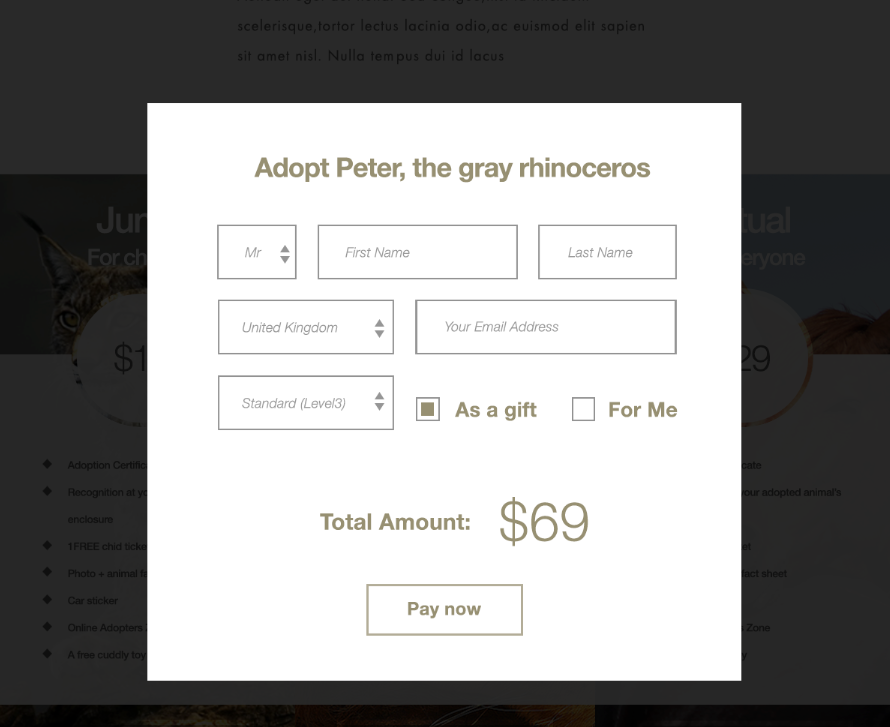Viewport: 890px width, 727px height.
Task: Select the Your Email Address field
Action: coord(545,327)
